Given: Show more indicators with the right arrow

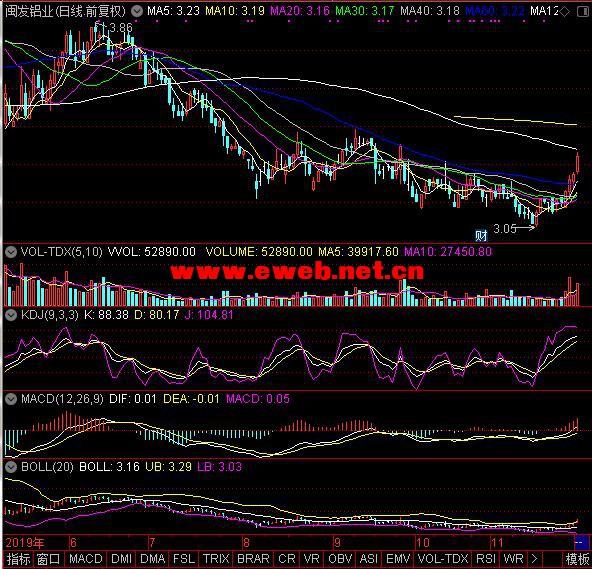Looking at the screenshot, I should [x=534, y=558].
